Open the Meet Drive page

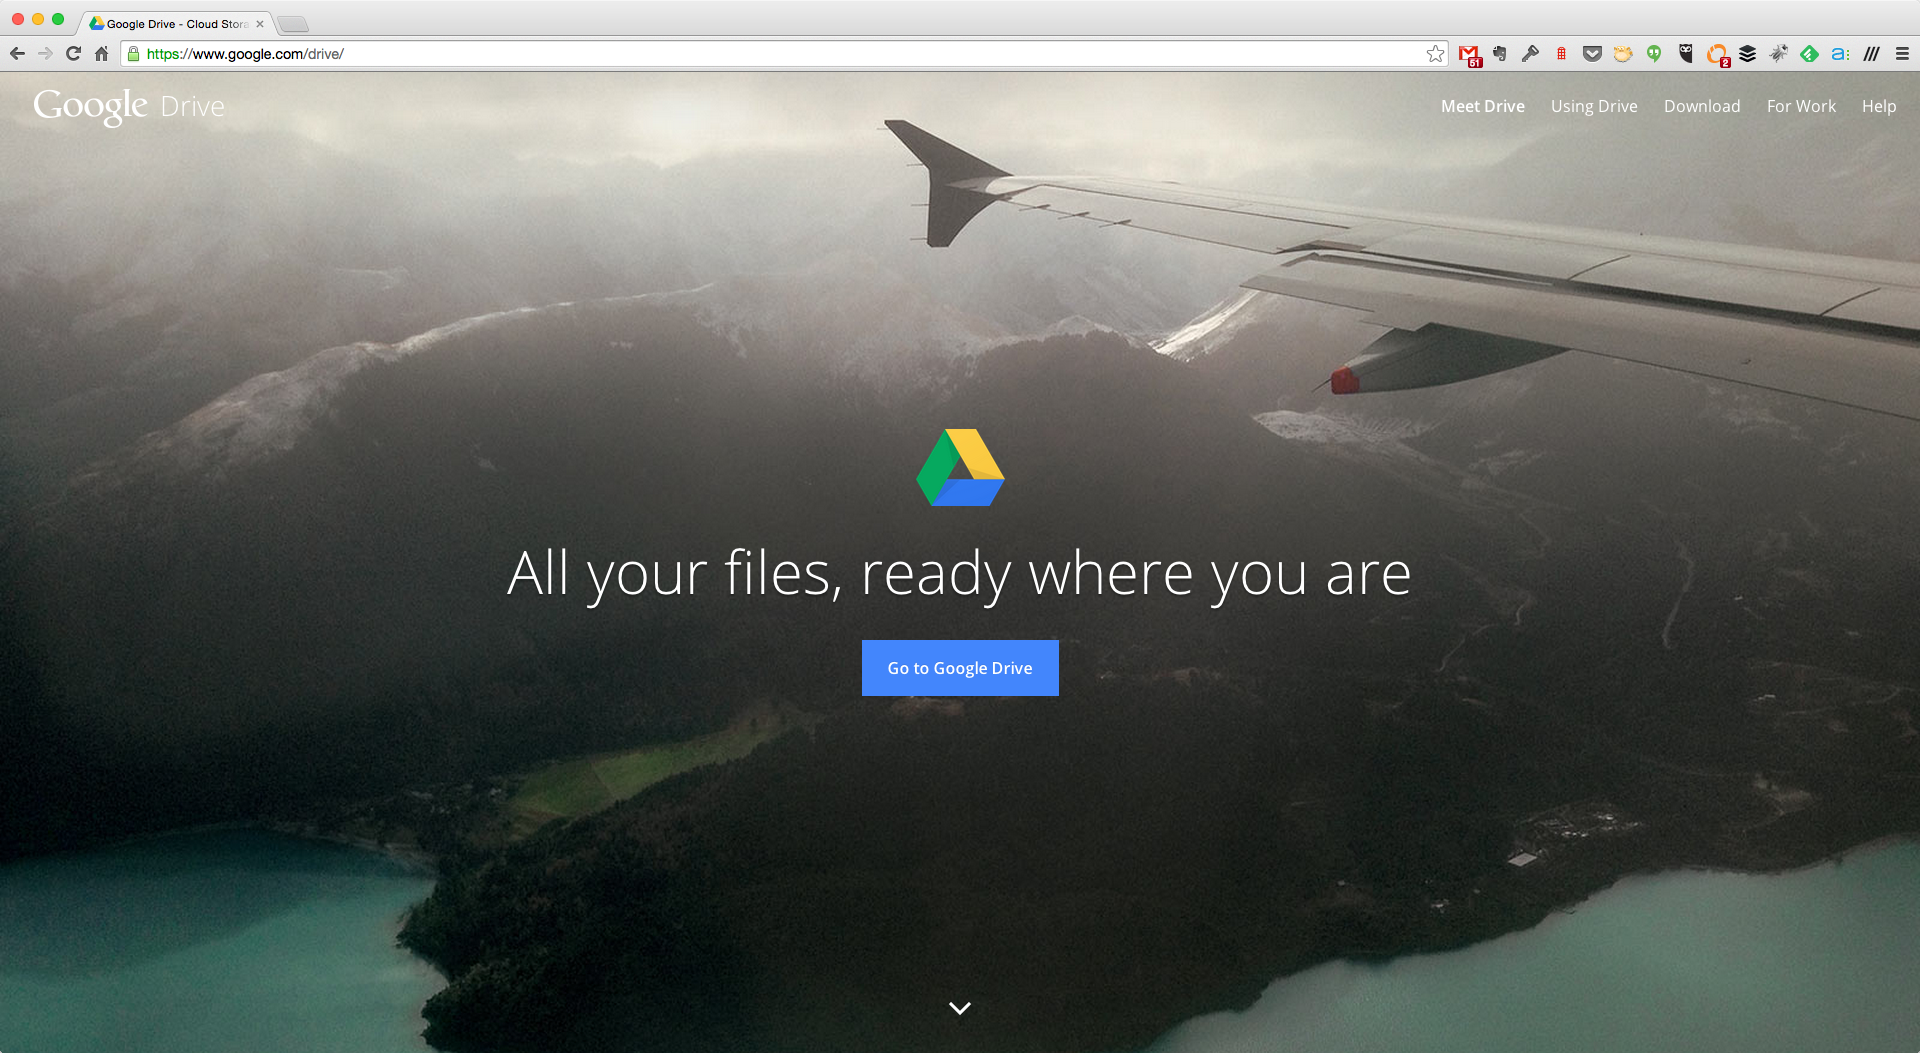(1482, 106)
